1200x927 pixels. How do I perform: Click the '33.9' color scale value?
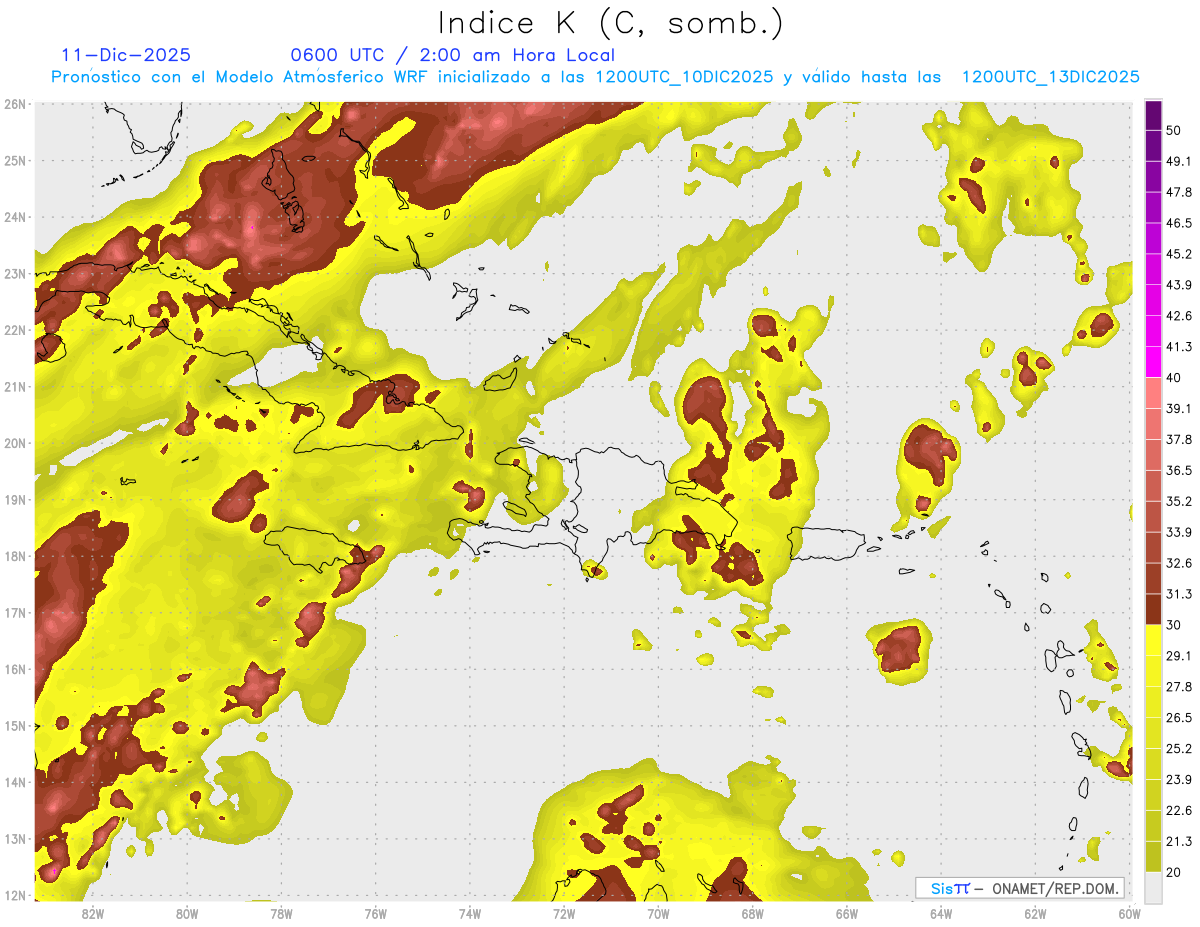point(1180,532)
